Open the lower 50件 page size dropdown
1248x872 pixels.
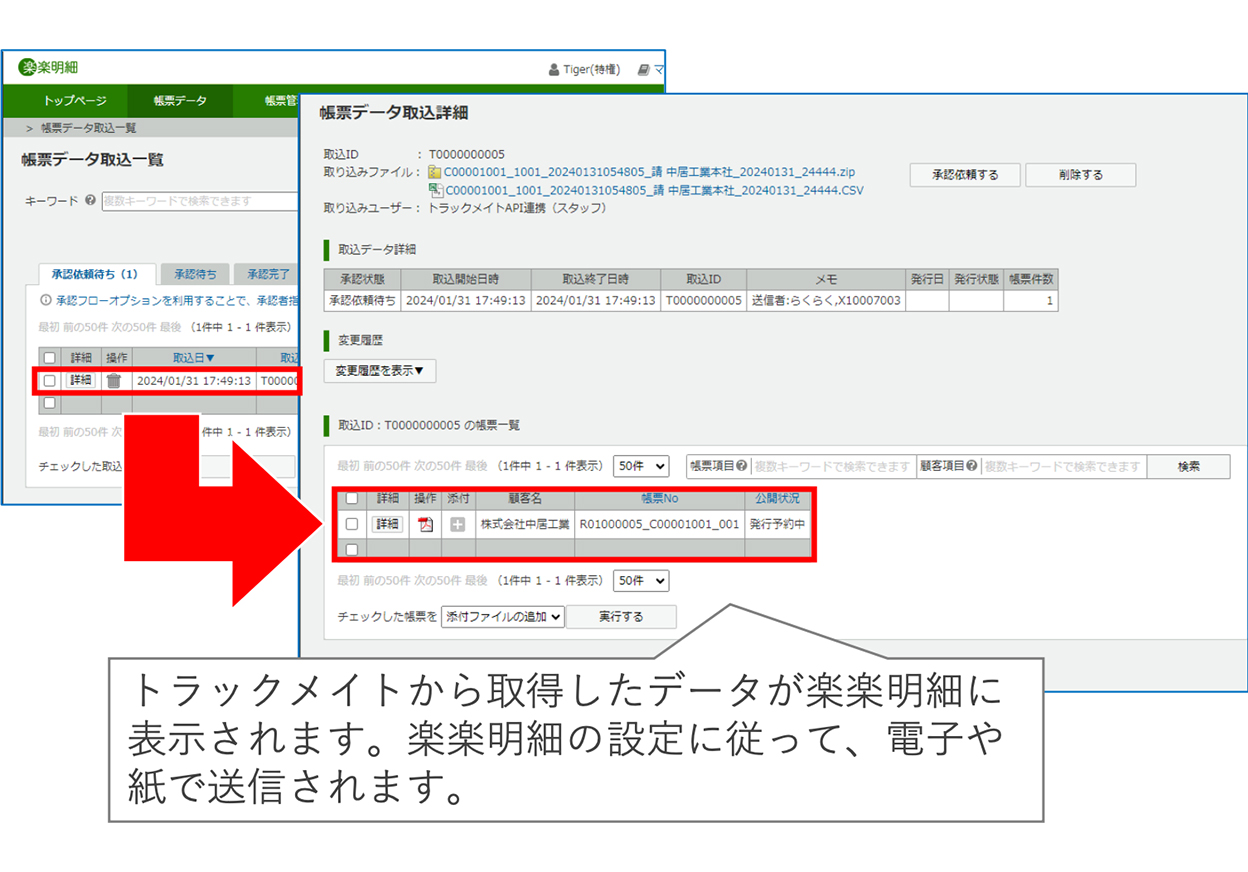pyautogui.click(x=641, y=580)
